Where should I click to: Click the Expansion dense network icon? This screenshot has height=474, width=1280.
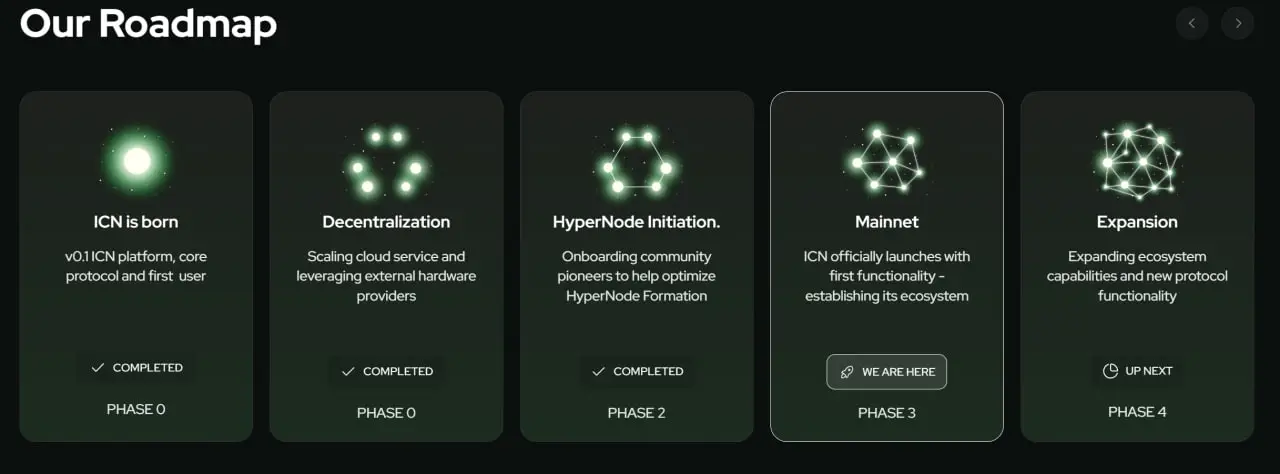point(1137,160)
